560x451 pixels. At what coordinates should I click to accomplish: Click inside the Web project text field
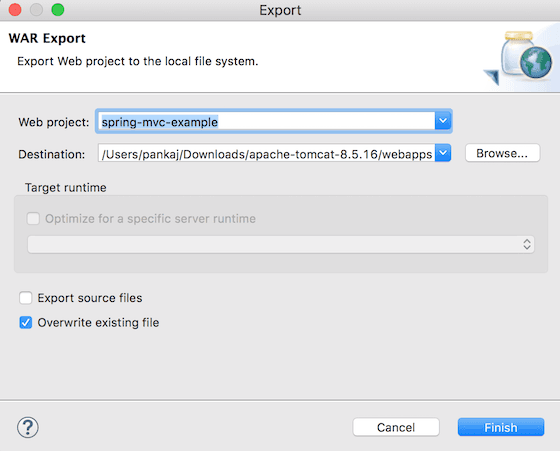266,121
